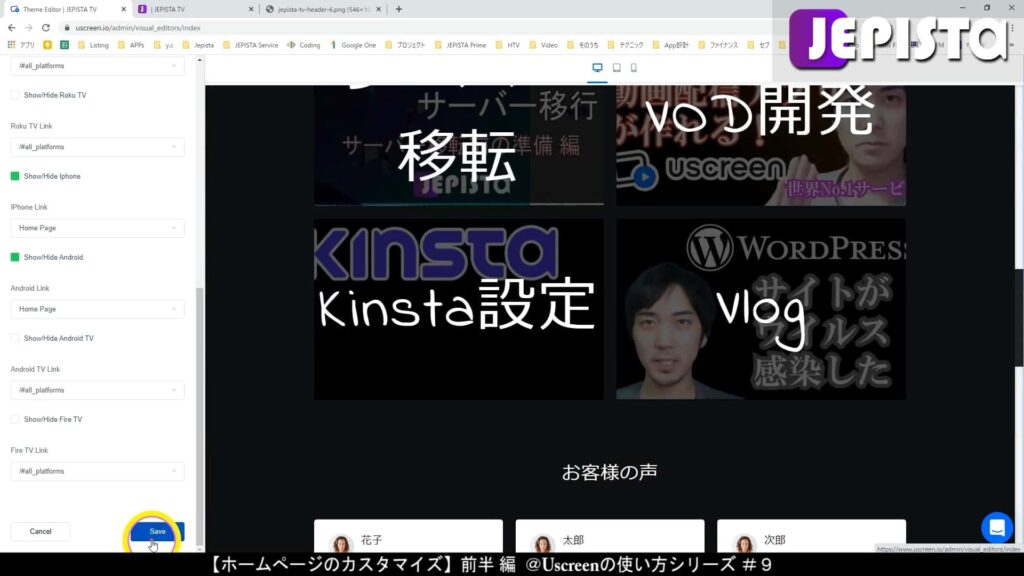Open the テクニック bookmark folder
This screenshot has height=576, width=1024.
click(625, 45)
